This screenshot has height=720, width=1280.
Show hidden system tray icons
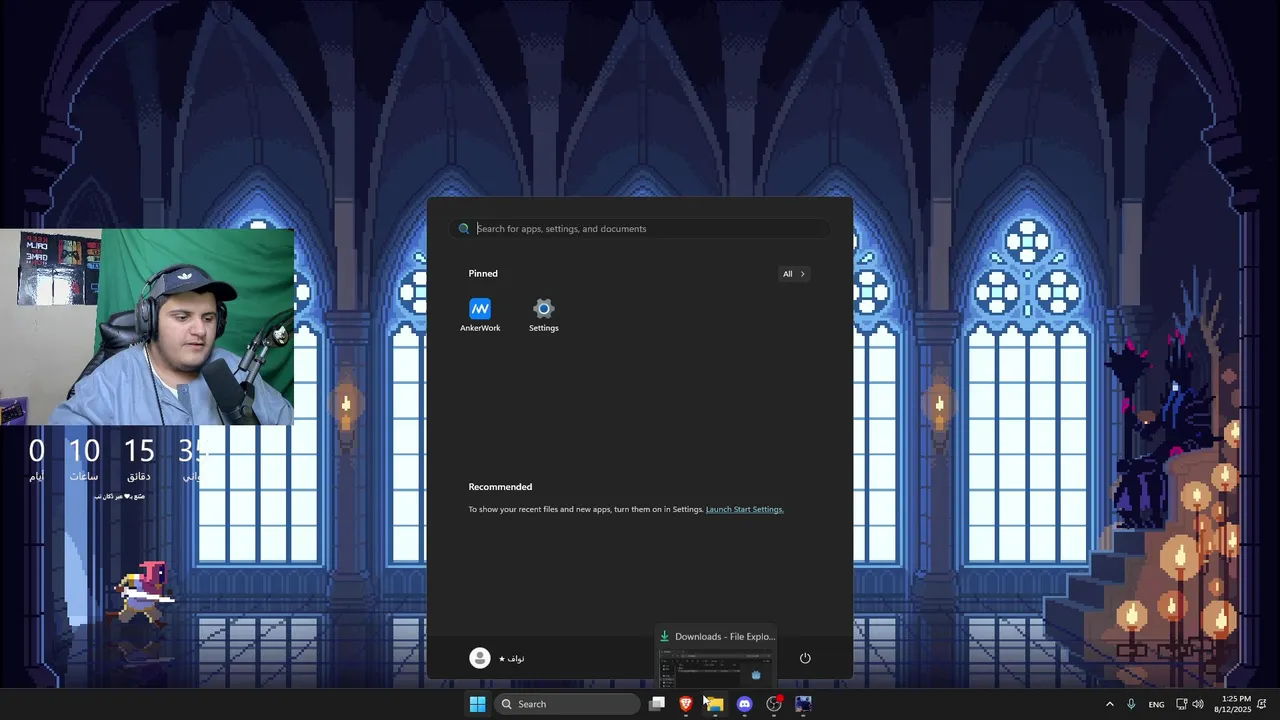(x=1109, y=704)
